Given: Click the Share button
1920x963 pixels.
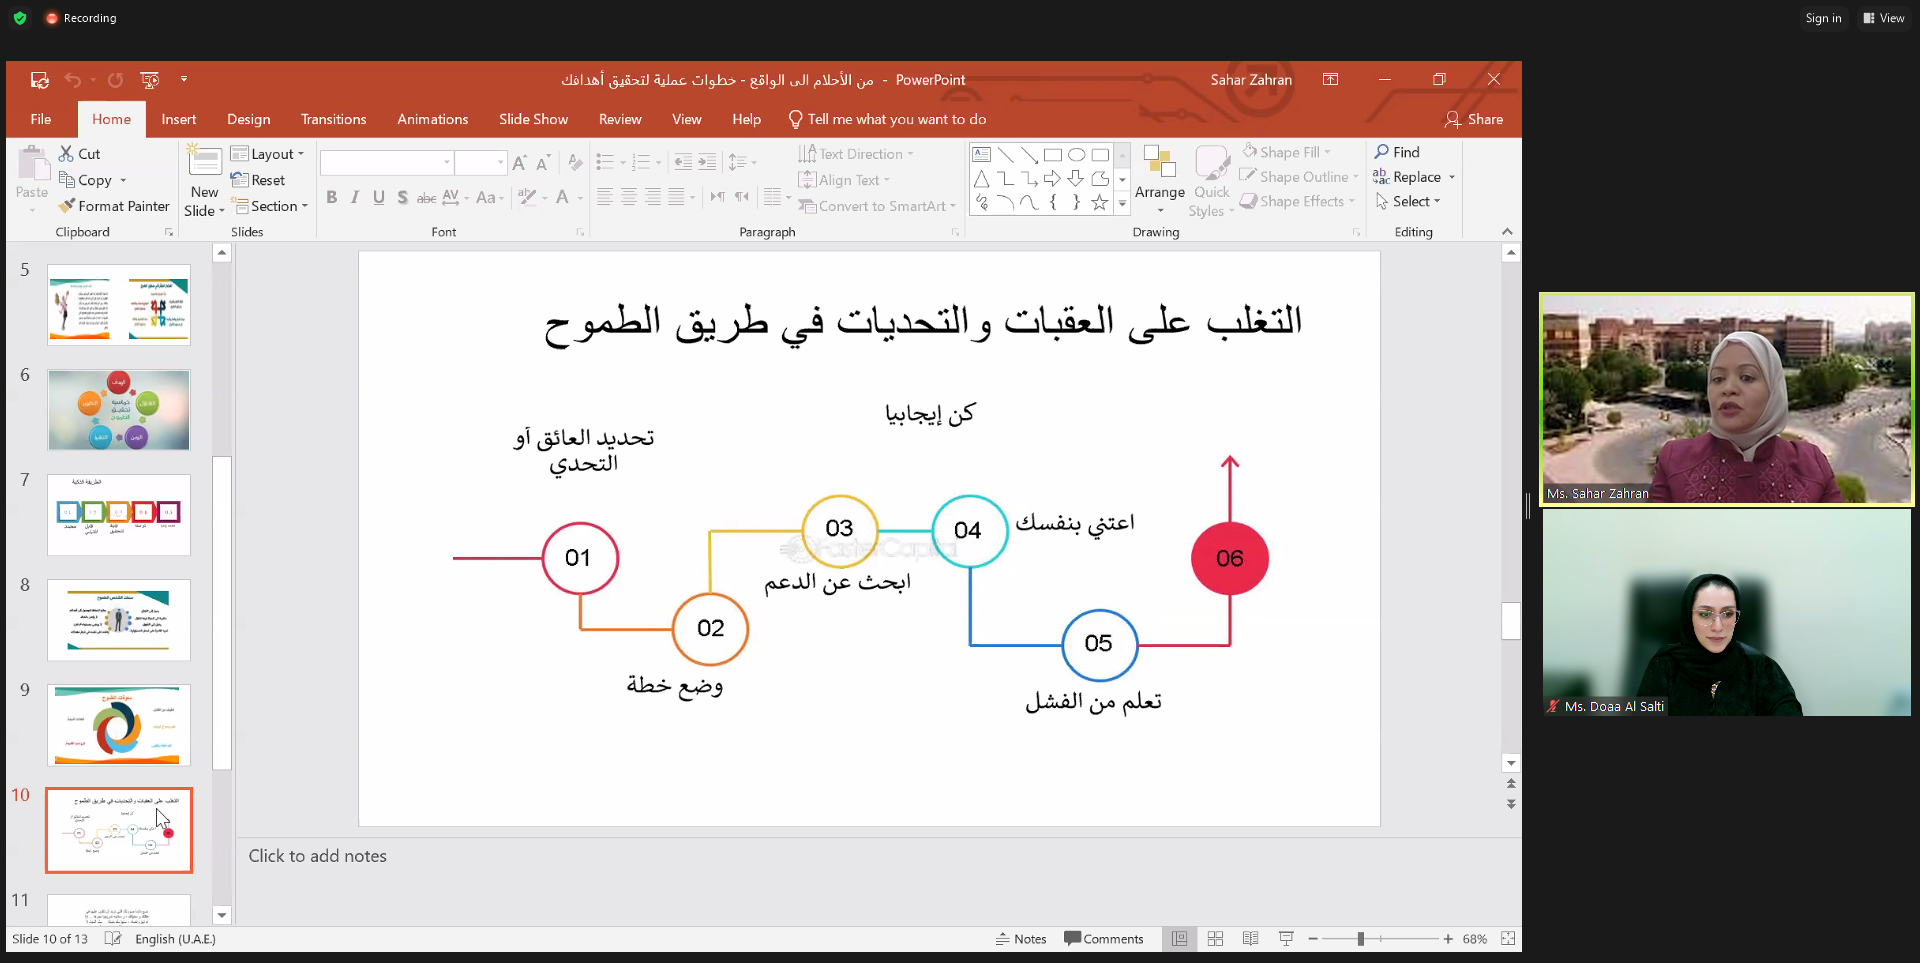Looking at the screenshot, I should coord(1474,119).
